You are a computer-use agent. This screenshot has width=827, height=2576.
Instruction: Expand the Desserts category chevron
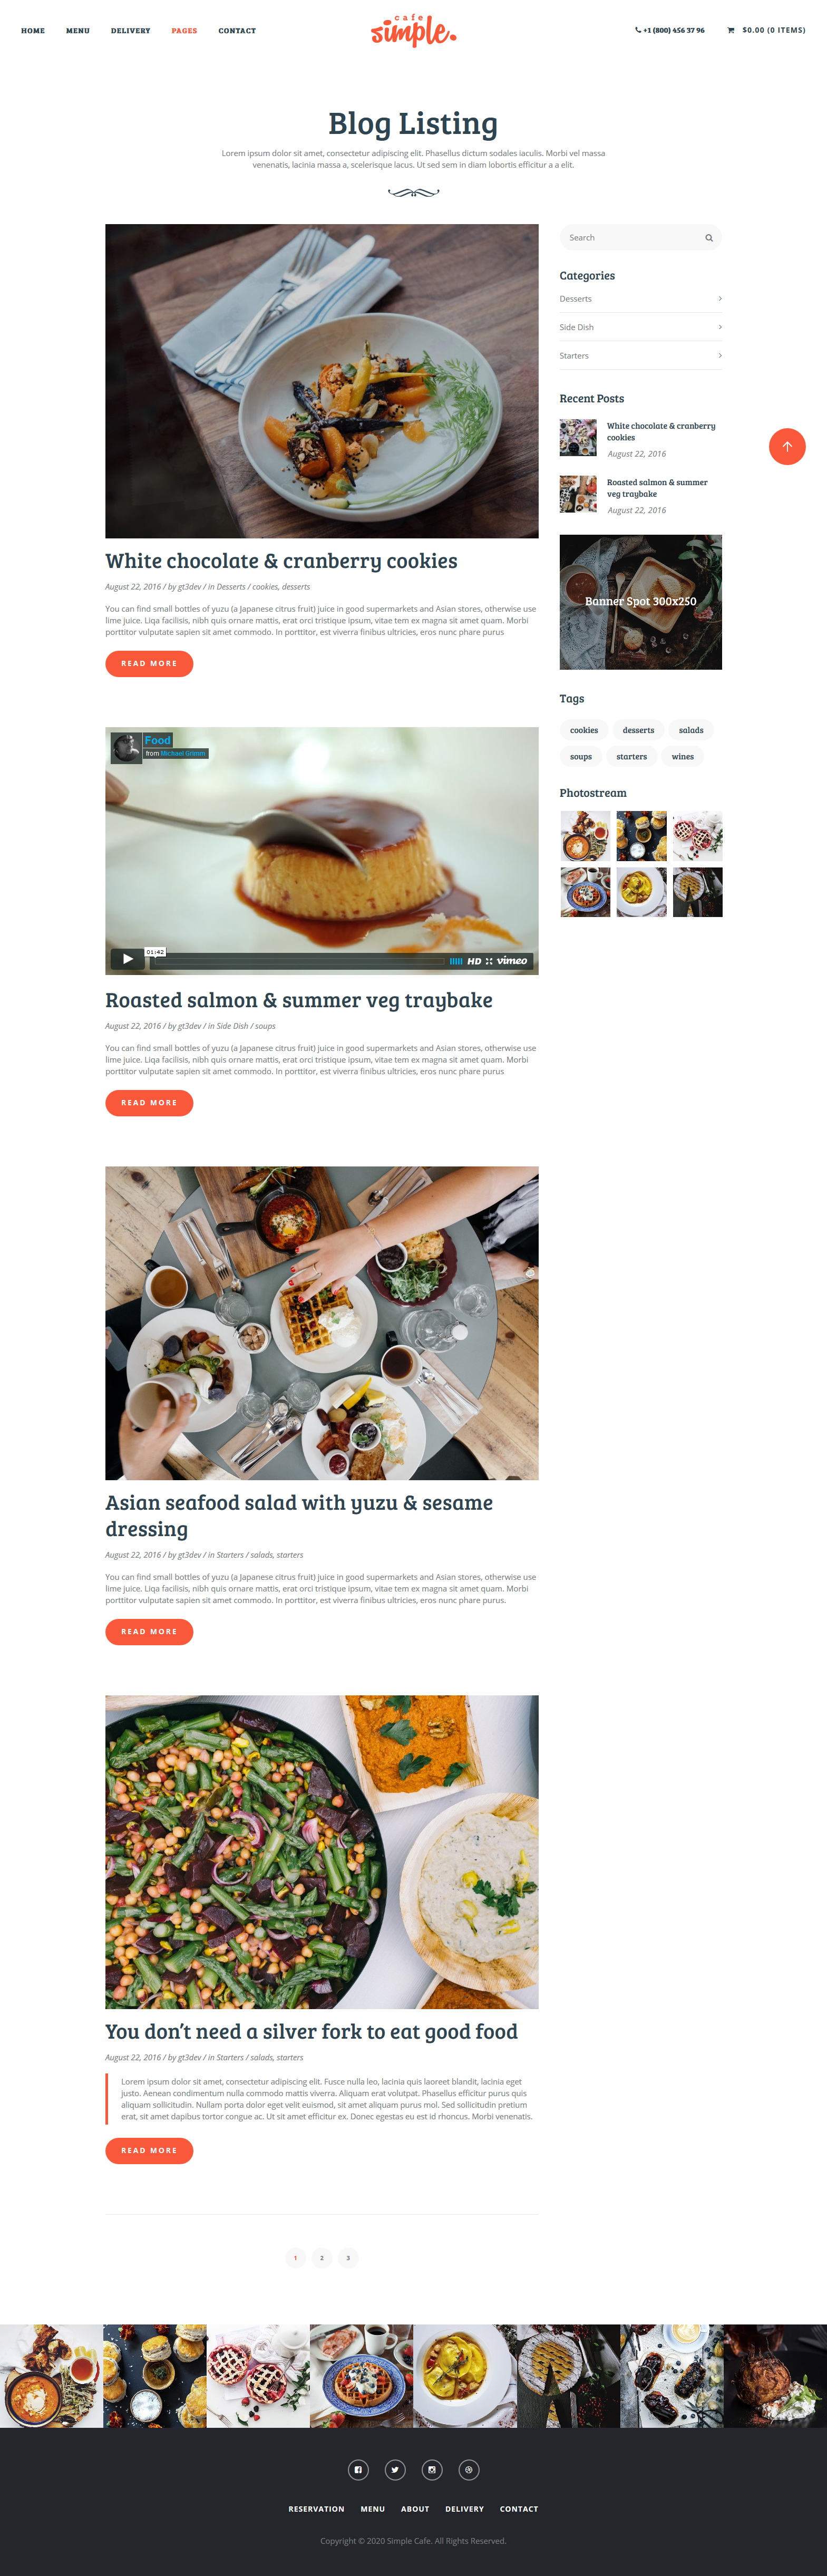tap(720, 299)
